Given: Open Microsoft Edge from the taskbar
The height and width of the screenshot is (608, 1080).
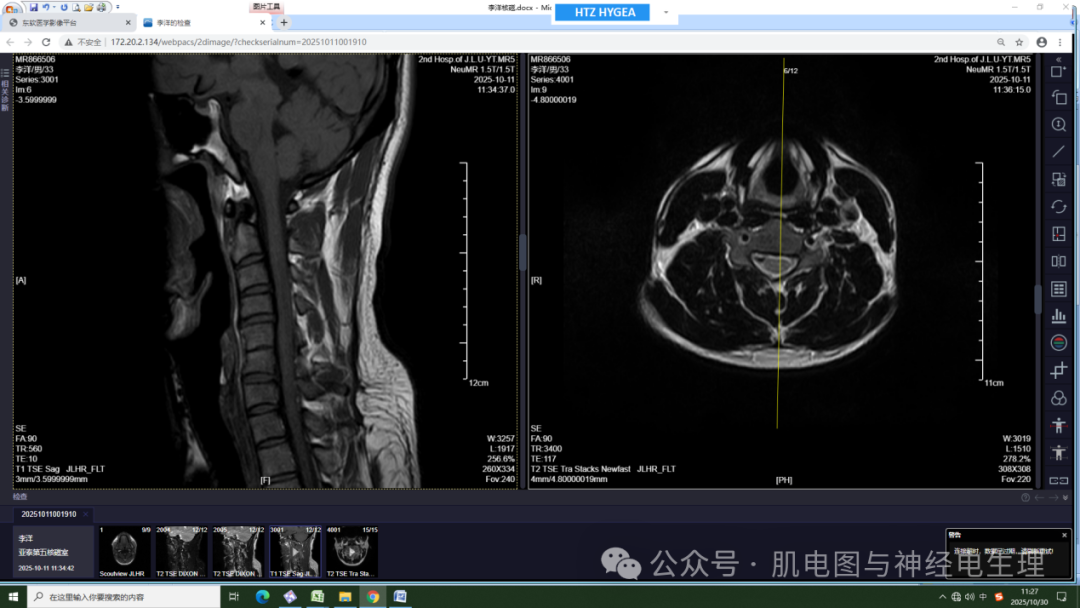Looking at the screenshot, I should [262, 597].
